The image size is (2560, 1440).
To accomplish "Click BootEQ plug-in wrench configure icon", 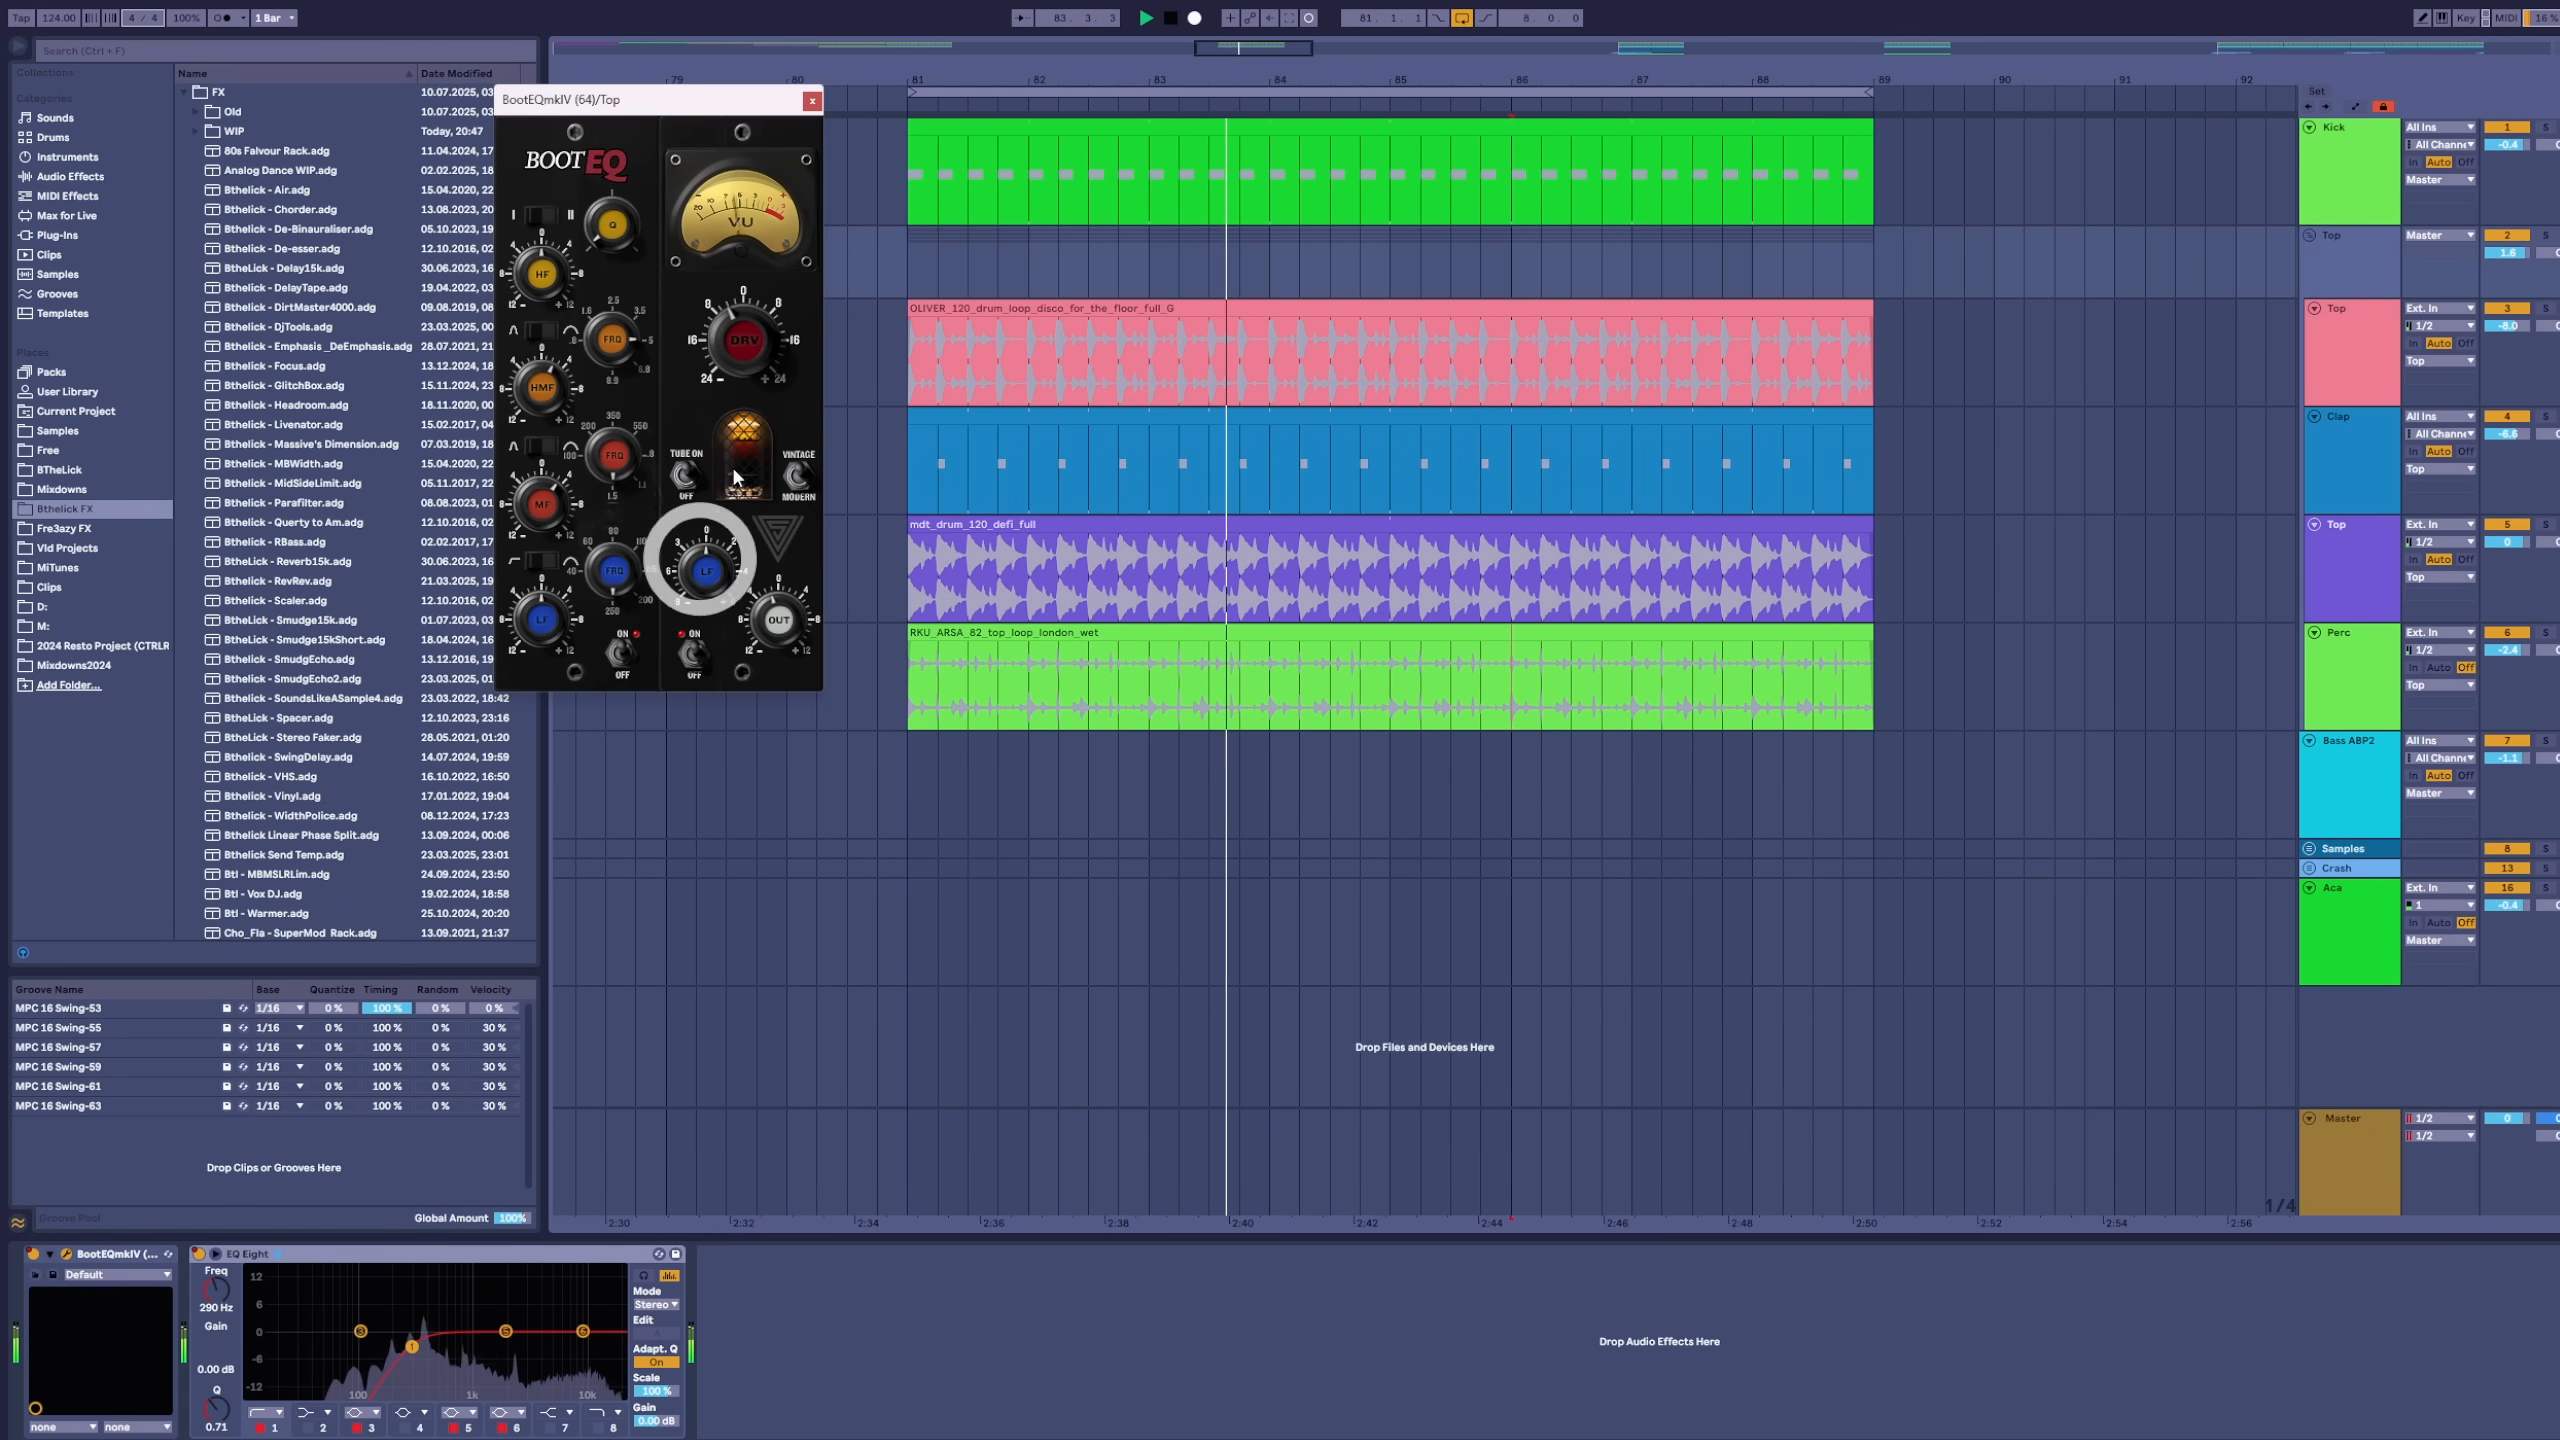I will 66,1254.
